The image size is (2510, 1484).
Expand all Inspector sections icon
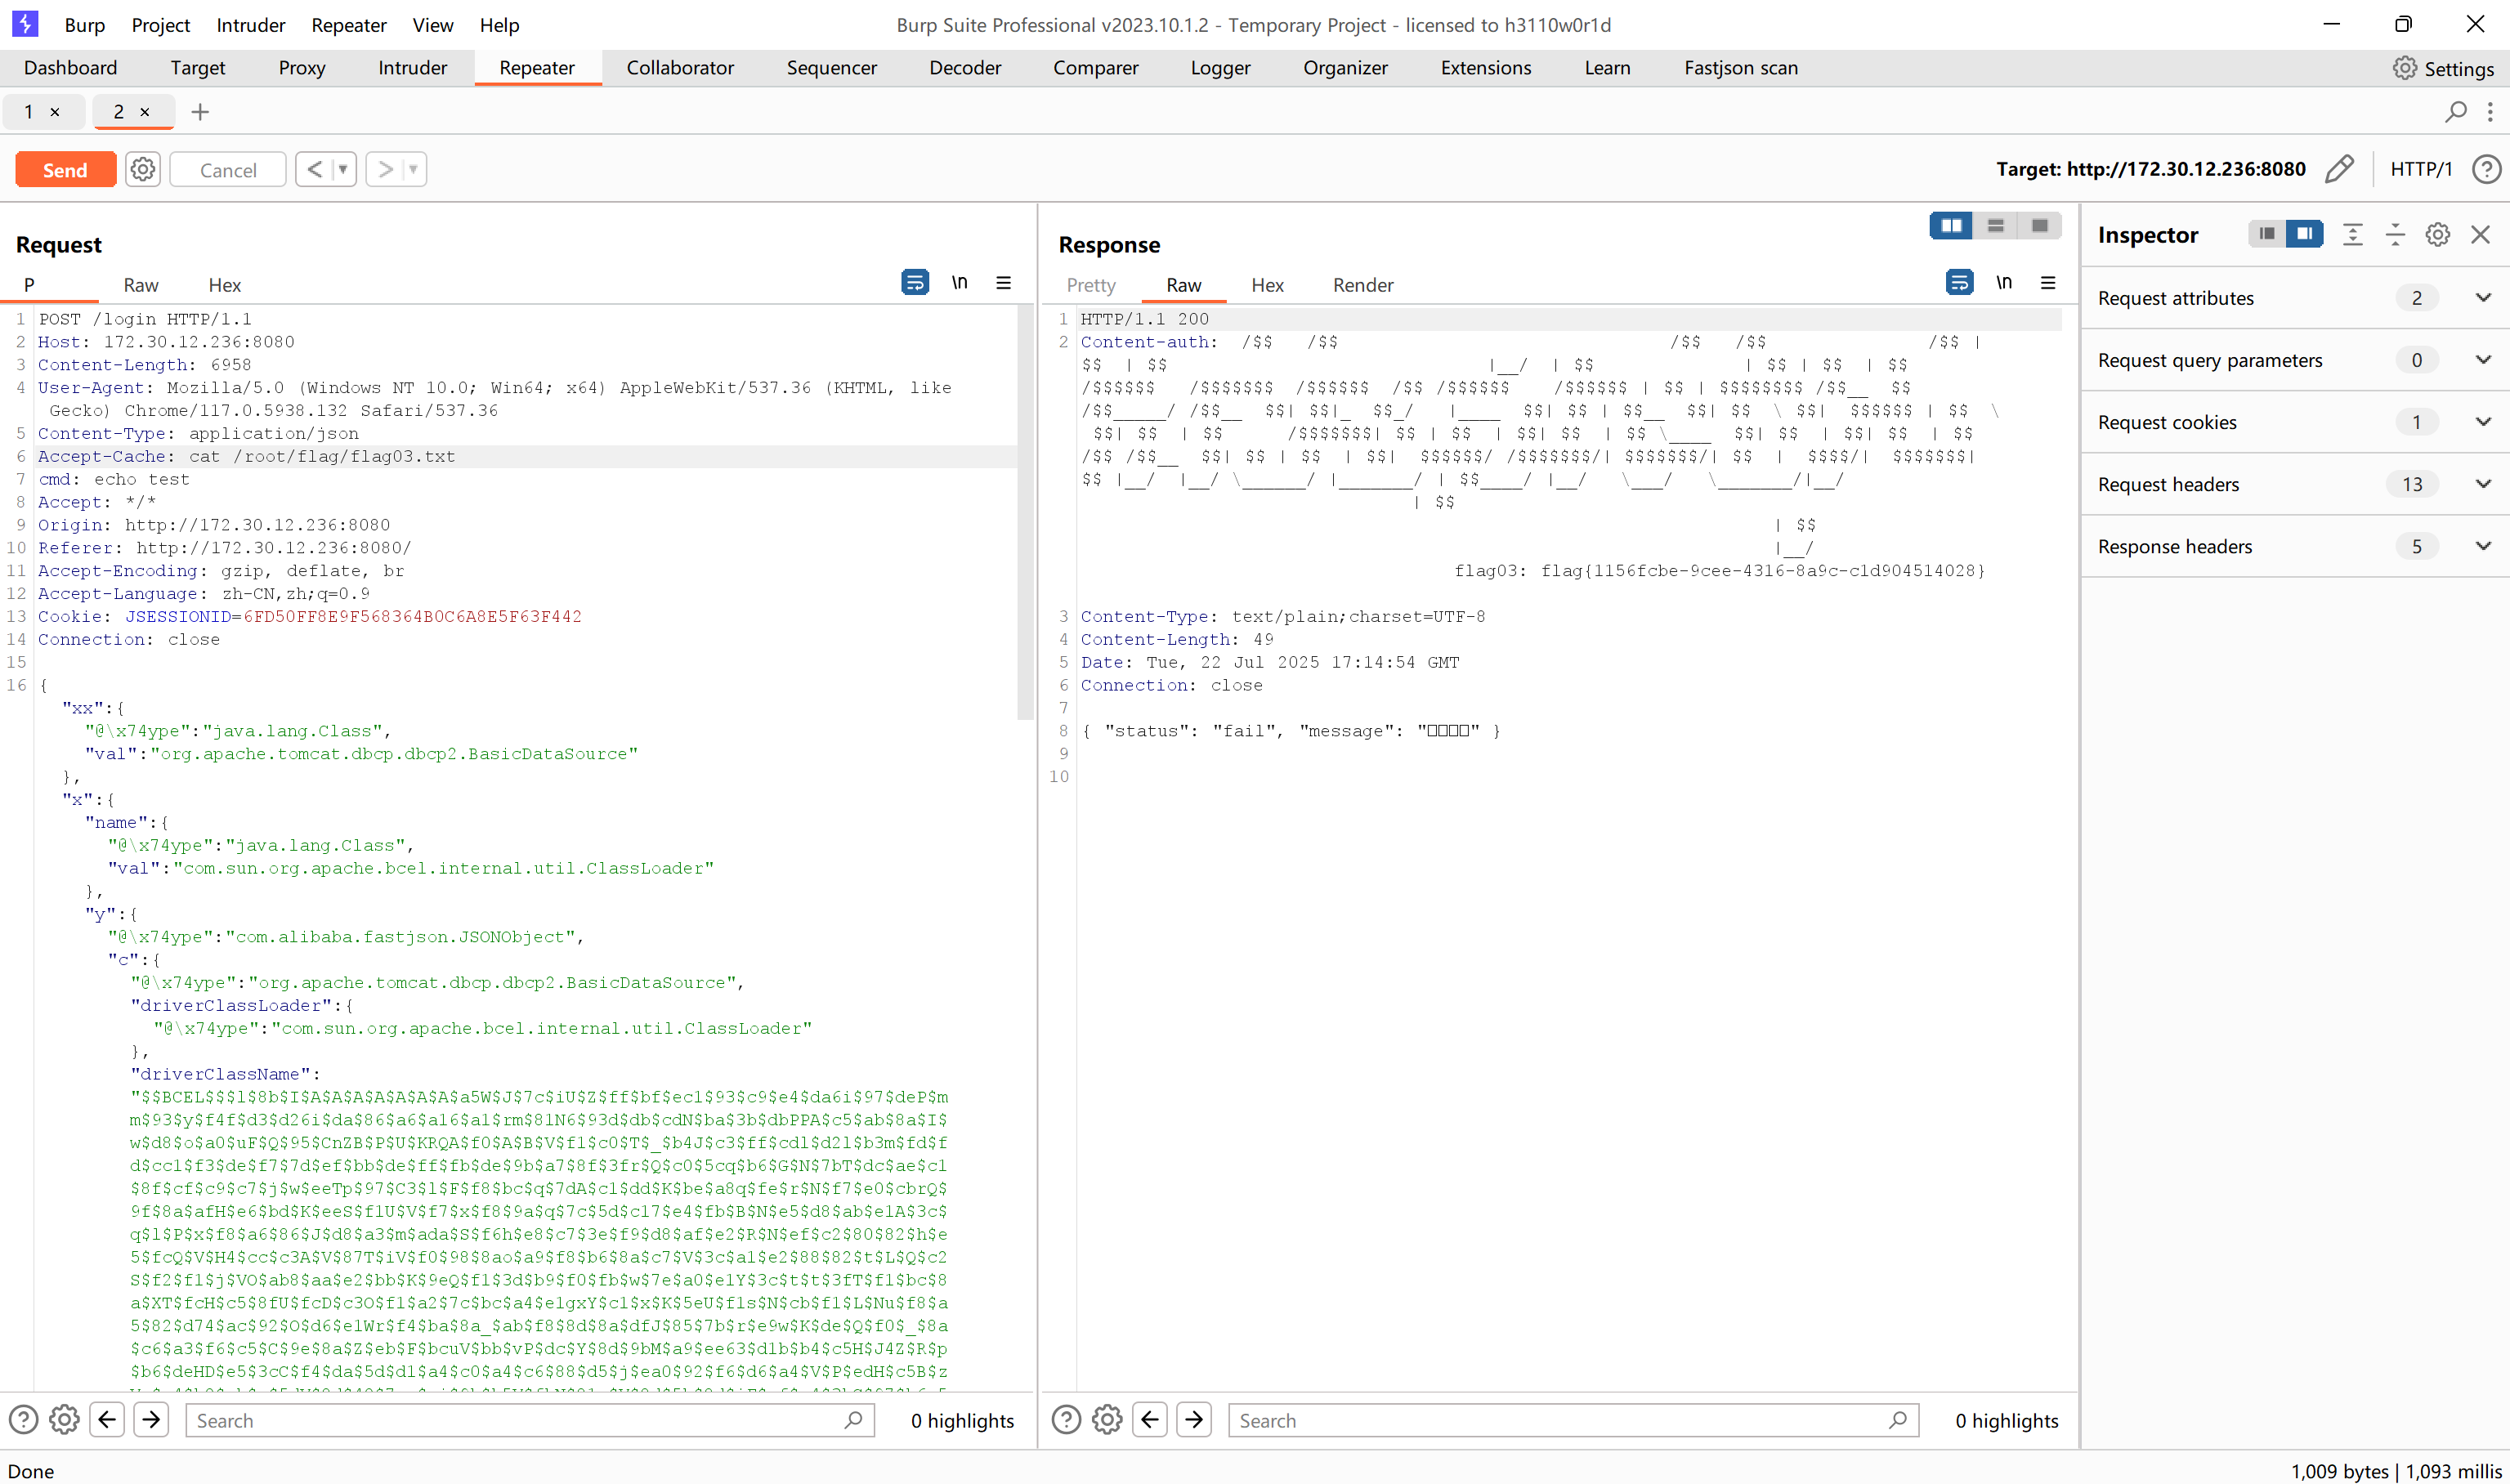(x=2352, y=235)
